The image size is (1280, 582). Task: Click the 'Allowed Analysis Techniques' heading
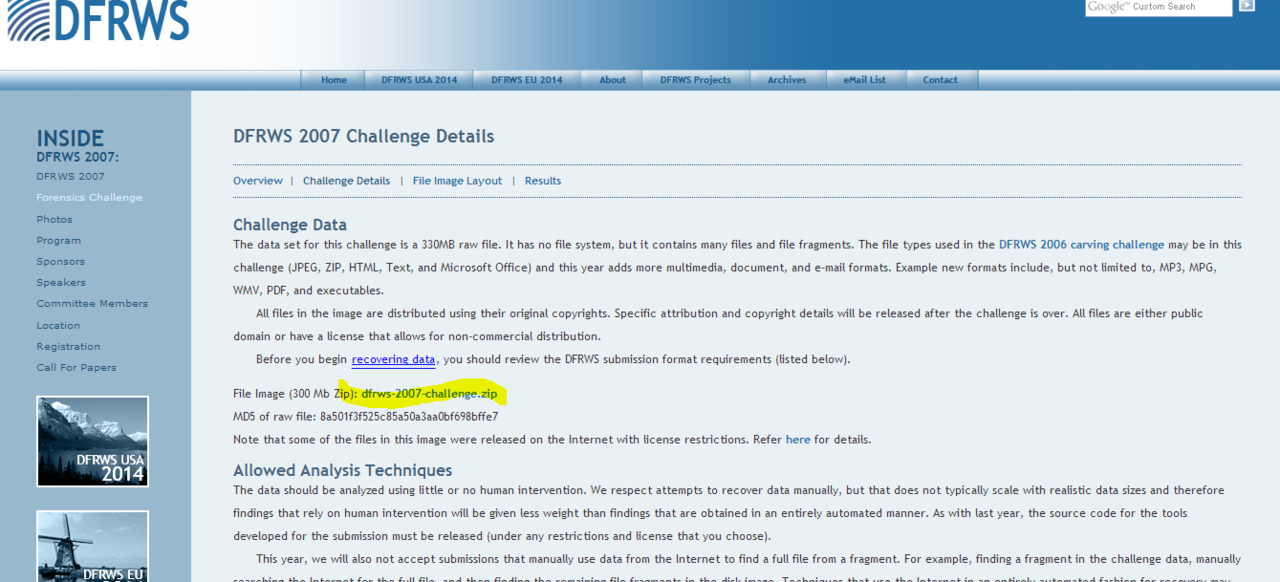(342, 470)
